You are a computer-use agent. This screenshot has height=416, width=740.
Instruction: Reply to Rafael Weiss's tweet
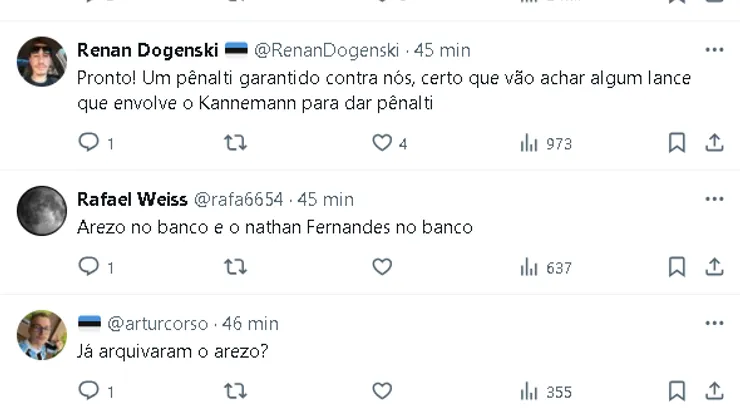(89, 267)
